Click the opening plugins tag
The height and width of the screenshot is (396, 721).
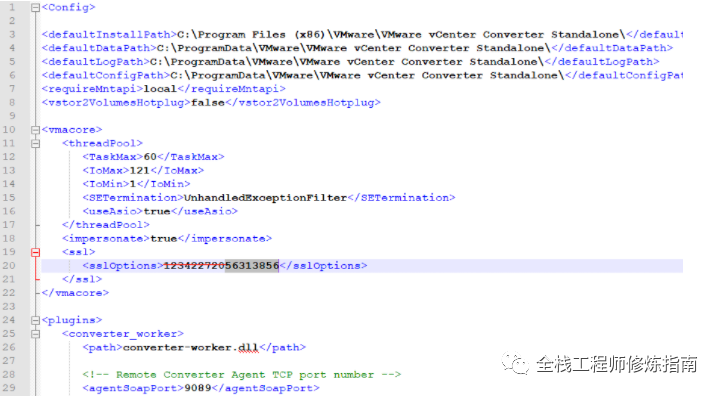point(72,320)
